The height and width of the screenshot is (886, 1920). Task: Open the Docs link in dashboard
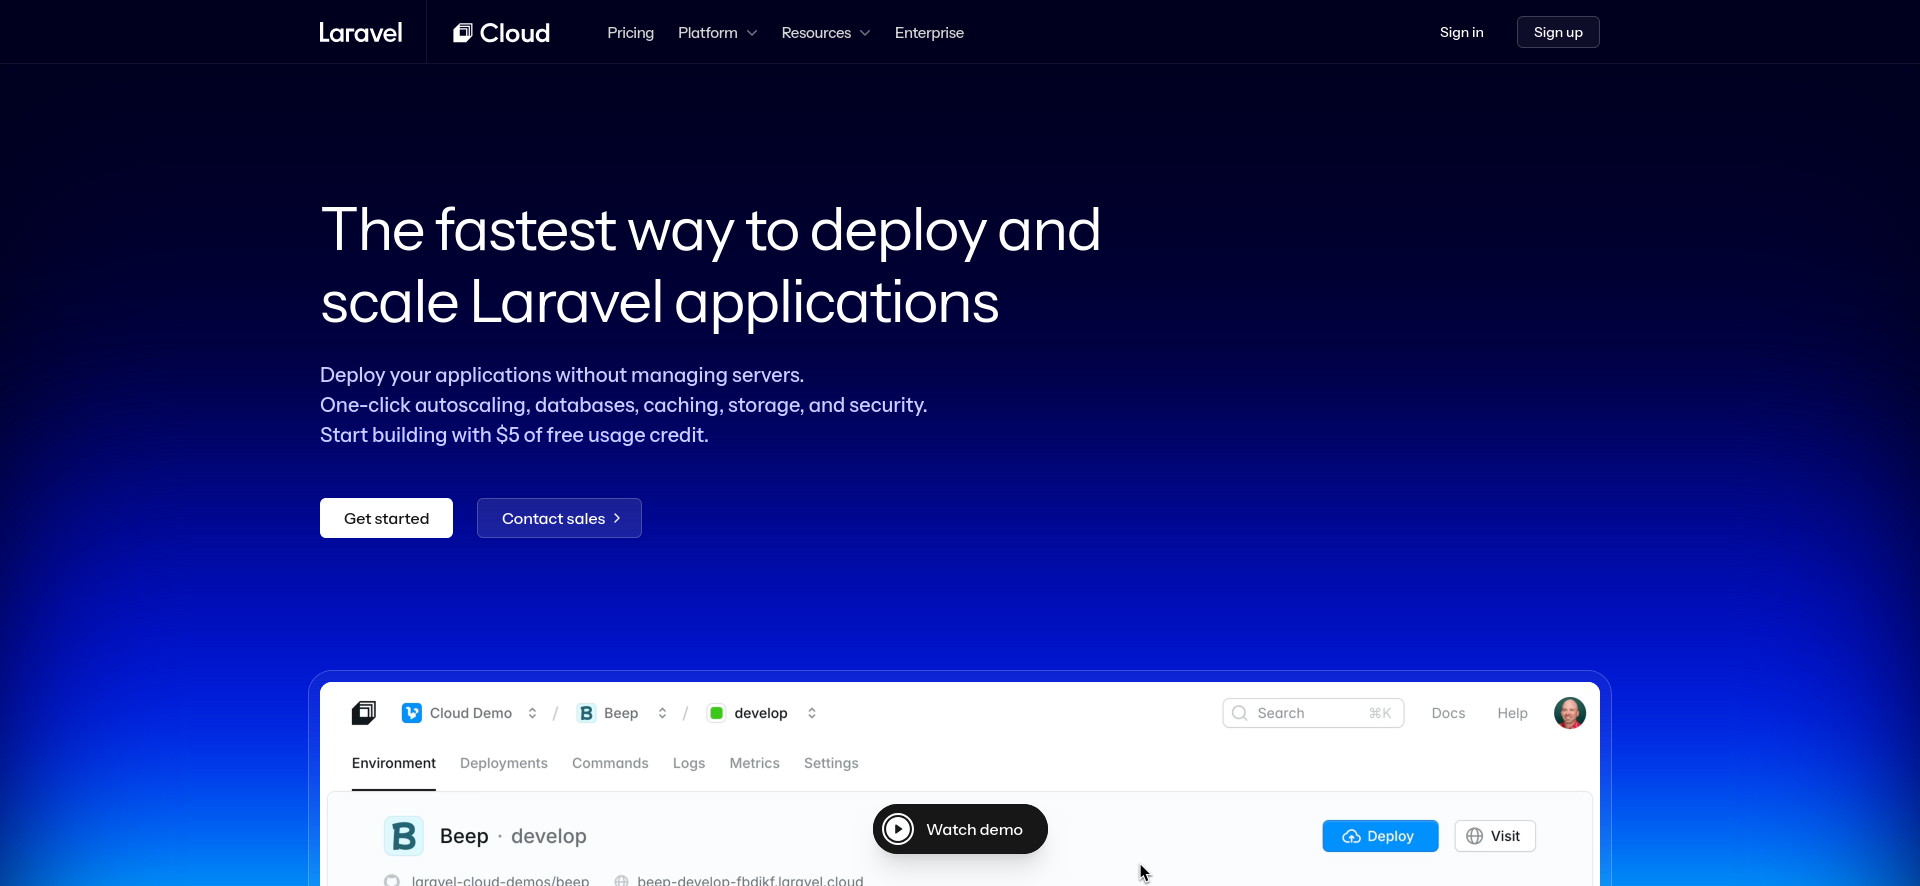click(x=1448, y=713)
